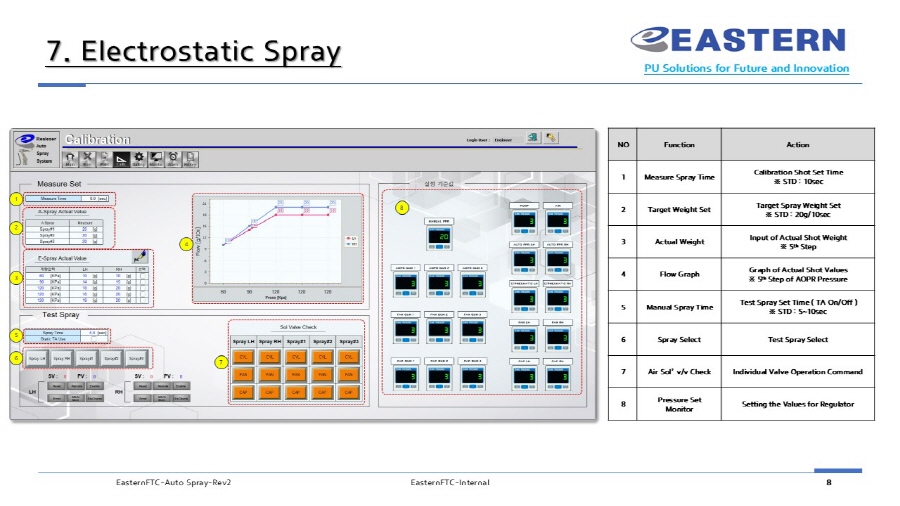The image size is (900, 506).
Task: Click the '7. Electrostatic Spray' slide title
Action: click(193, 51)
